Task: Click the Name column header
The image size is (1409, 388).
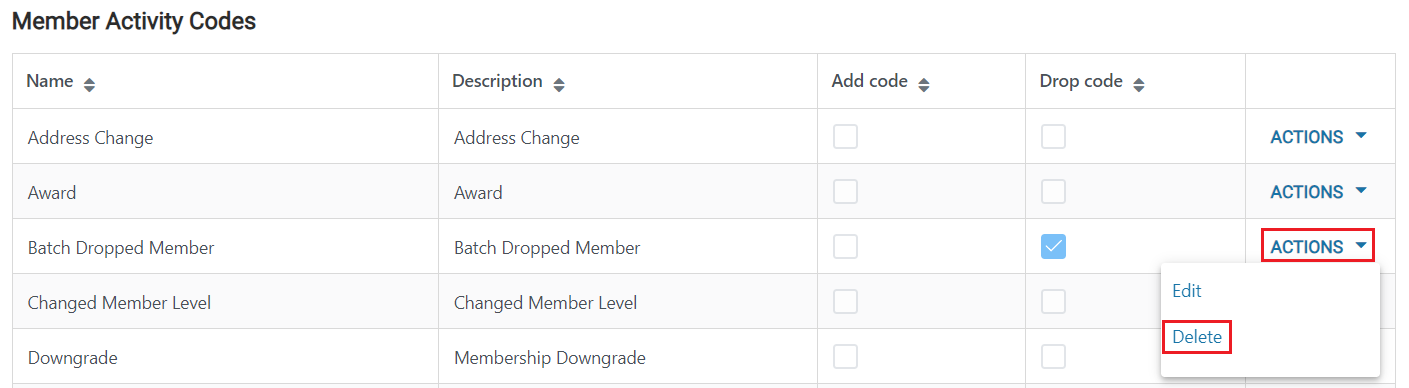Action: click(50, 81)
